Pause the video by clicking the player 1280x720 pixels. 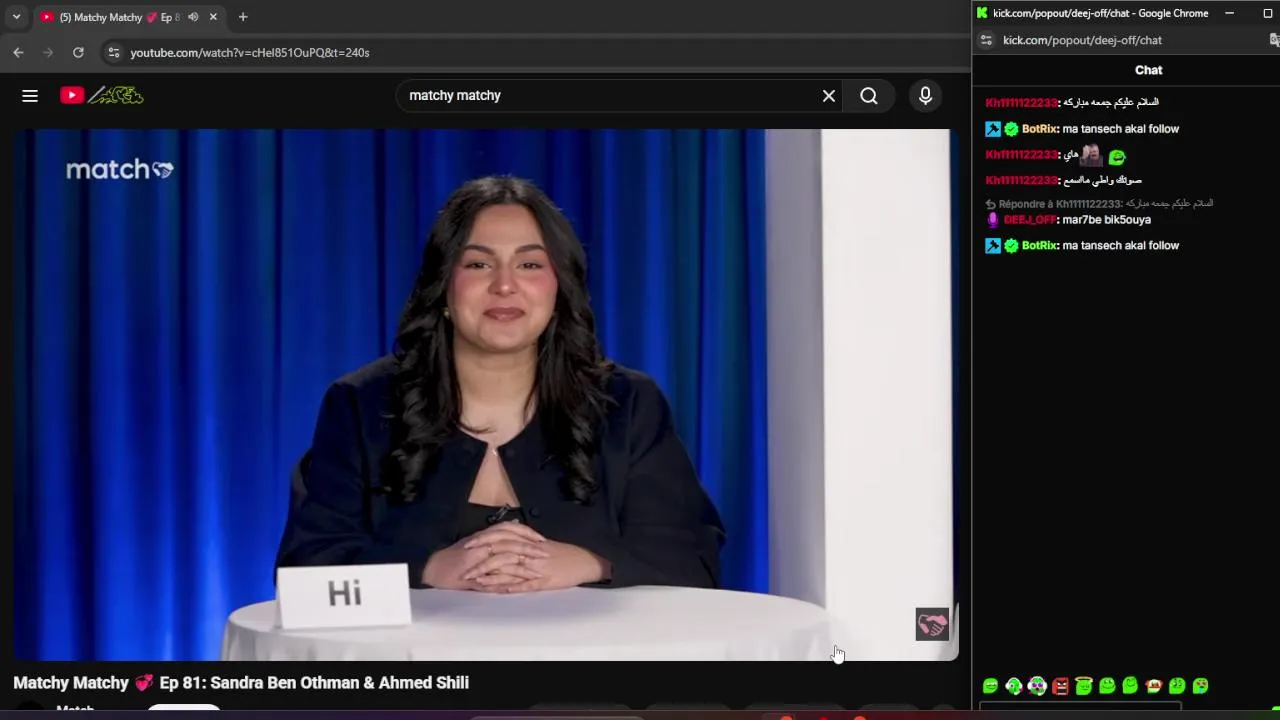(486, 395)
